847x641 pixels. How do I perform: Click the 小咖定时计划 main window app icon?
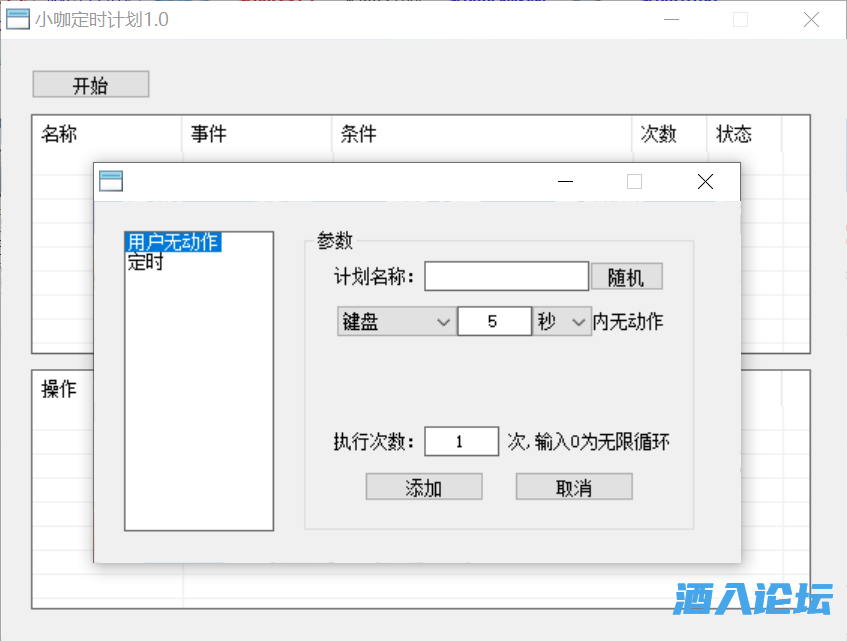coord(18,19)
